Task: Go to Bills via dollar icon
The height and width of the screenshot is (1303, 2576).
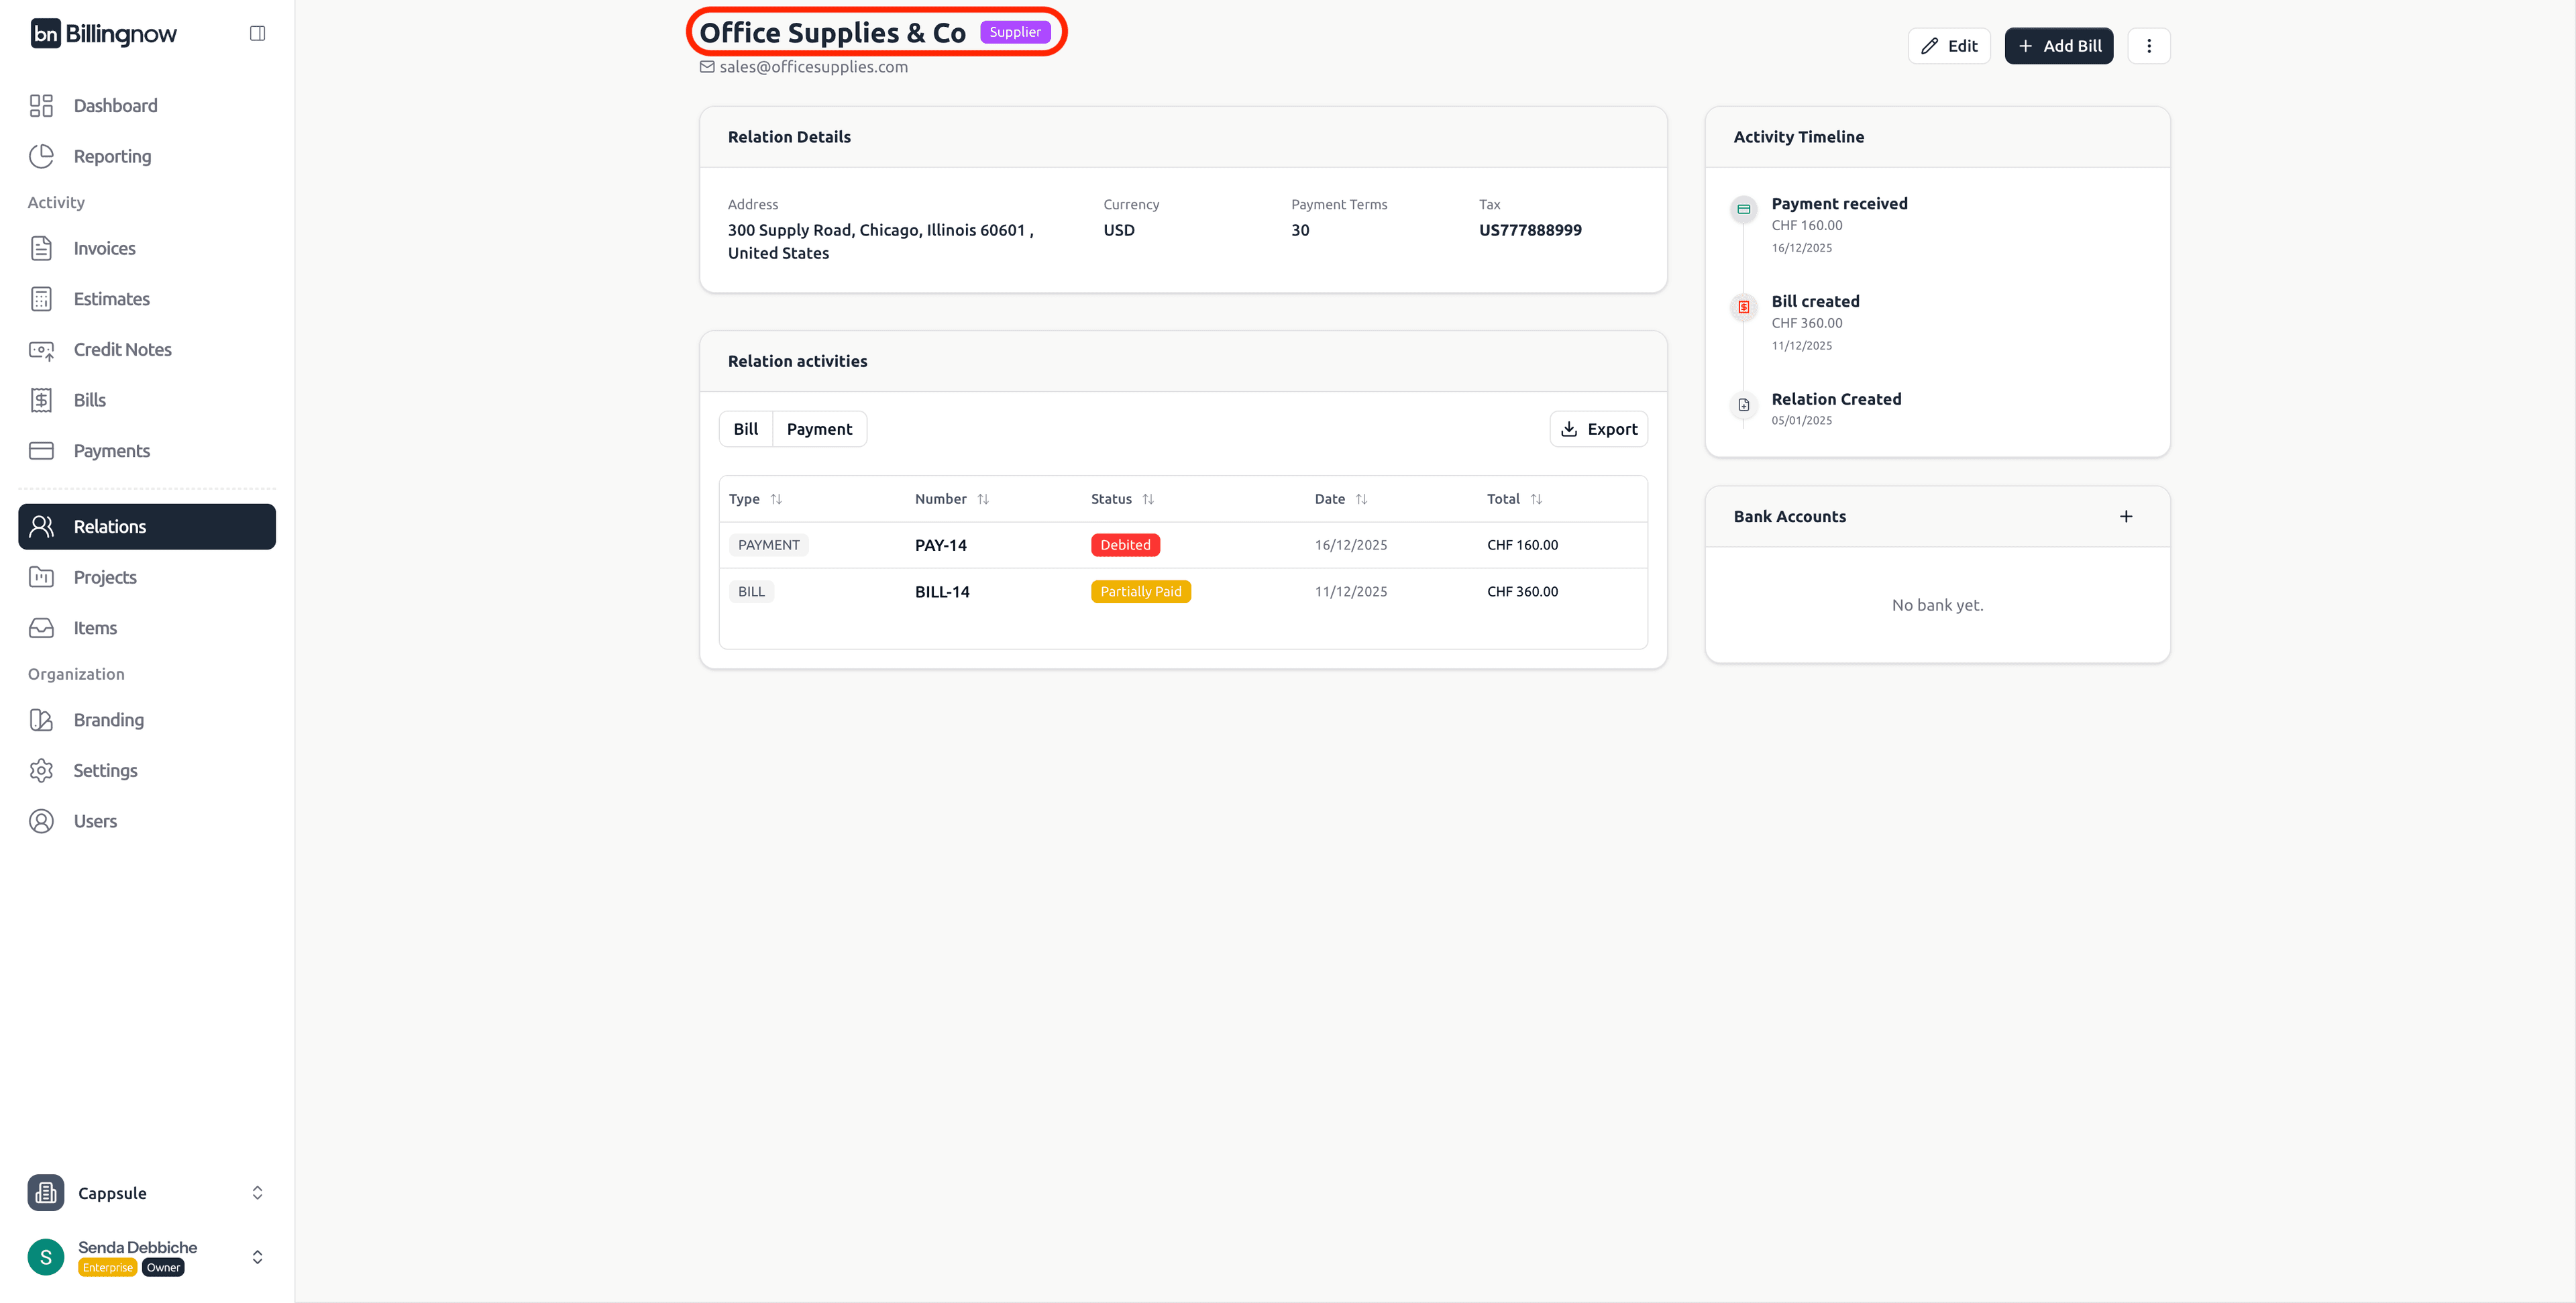Action: pos(41,400)
